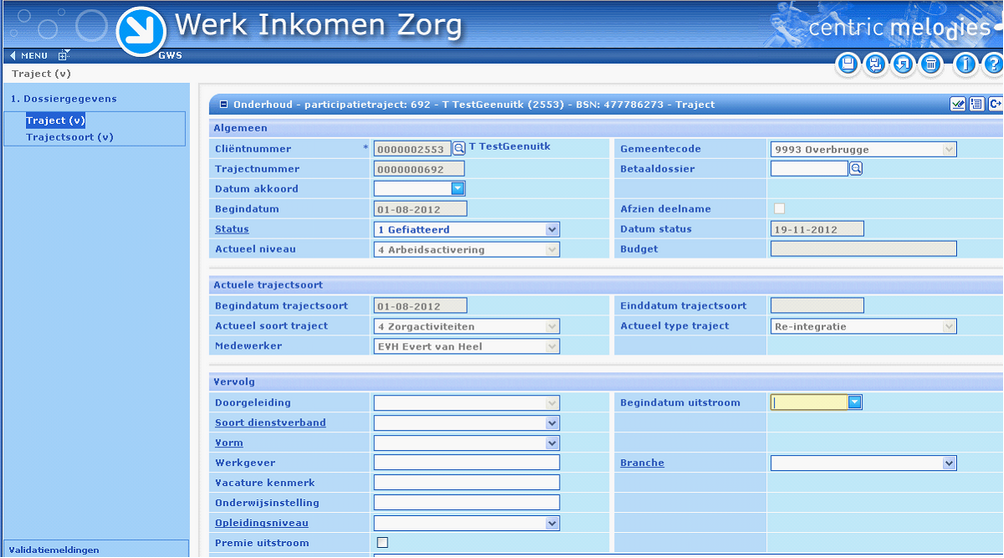Click the Werkgever input field
The height and width of the screenshot is (558, 1004).
point(467,463)
